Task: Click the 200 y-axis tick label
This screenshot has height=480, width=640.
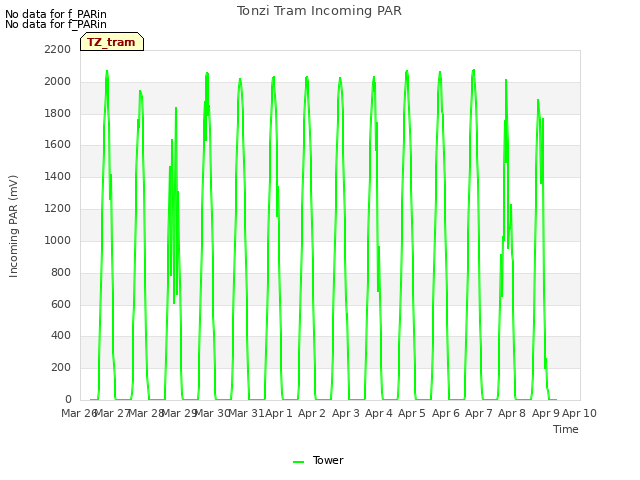Action: point(61,368)
